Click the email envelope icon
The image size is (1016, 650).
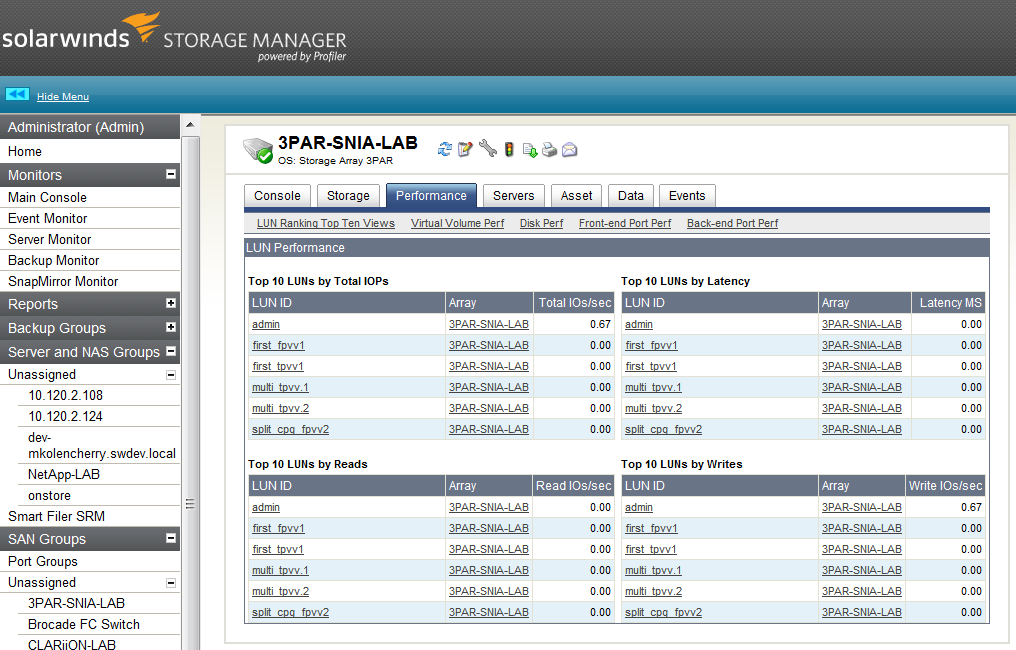(570, 150)
